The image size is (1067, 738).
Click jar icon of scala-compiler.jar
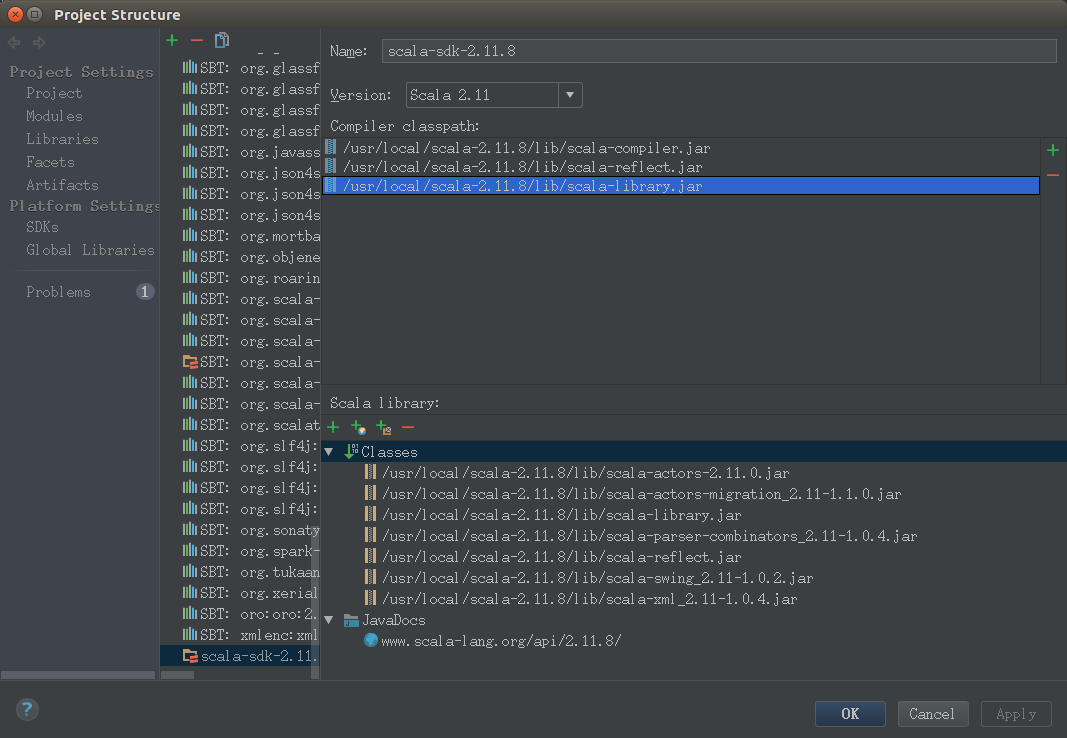[331, 147]
